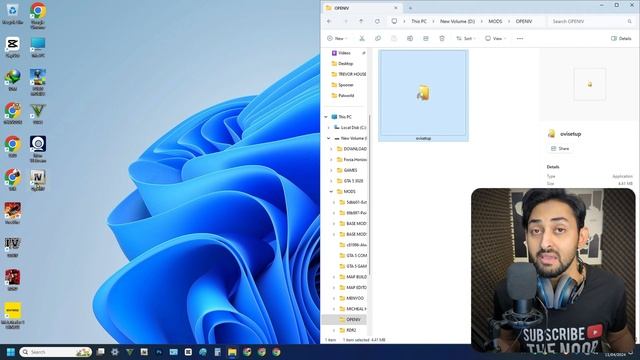Click the Cut scissors icon in File Explorer
This screenshot has height=360, width=640.
coord(362,38)
